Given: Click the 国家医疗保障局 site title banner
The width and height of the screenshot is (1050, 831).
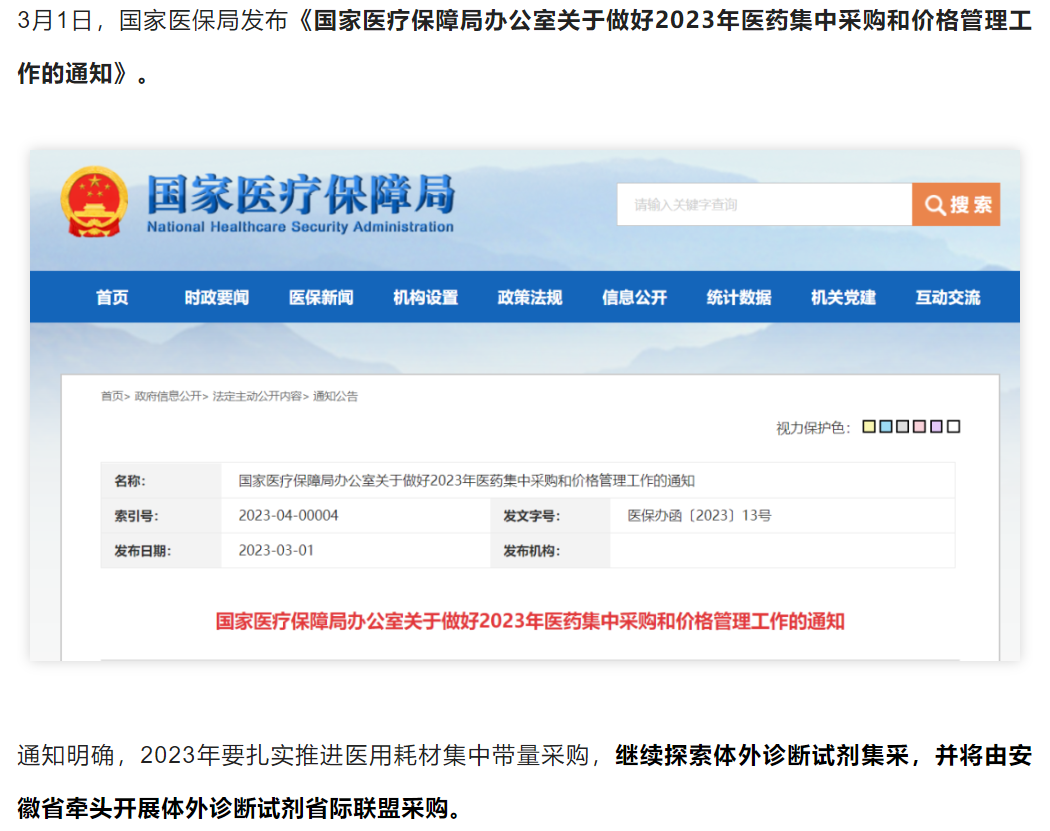Looking at the screenshot, I should click(x=301, y=194).
